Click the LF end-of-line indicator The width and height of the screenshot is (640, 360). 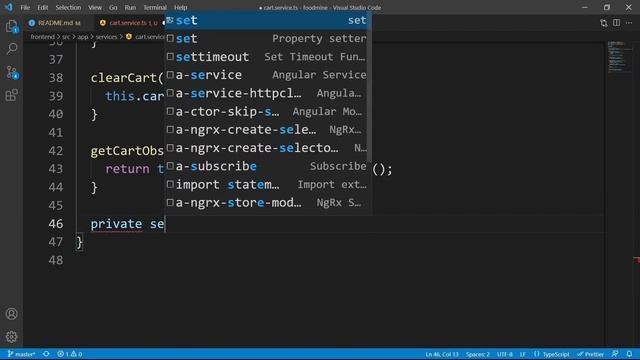(x=522, y=354)
